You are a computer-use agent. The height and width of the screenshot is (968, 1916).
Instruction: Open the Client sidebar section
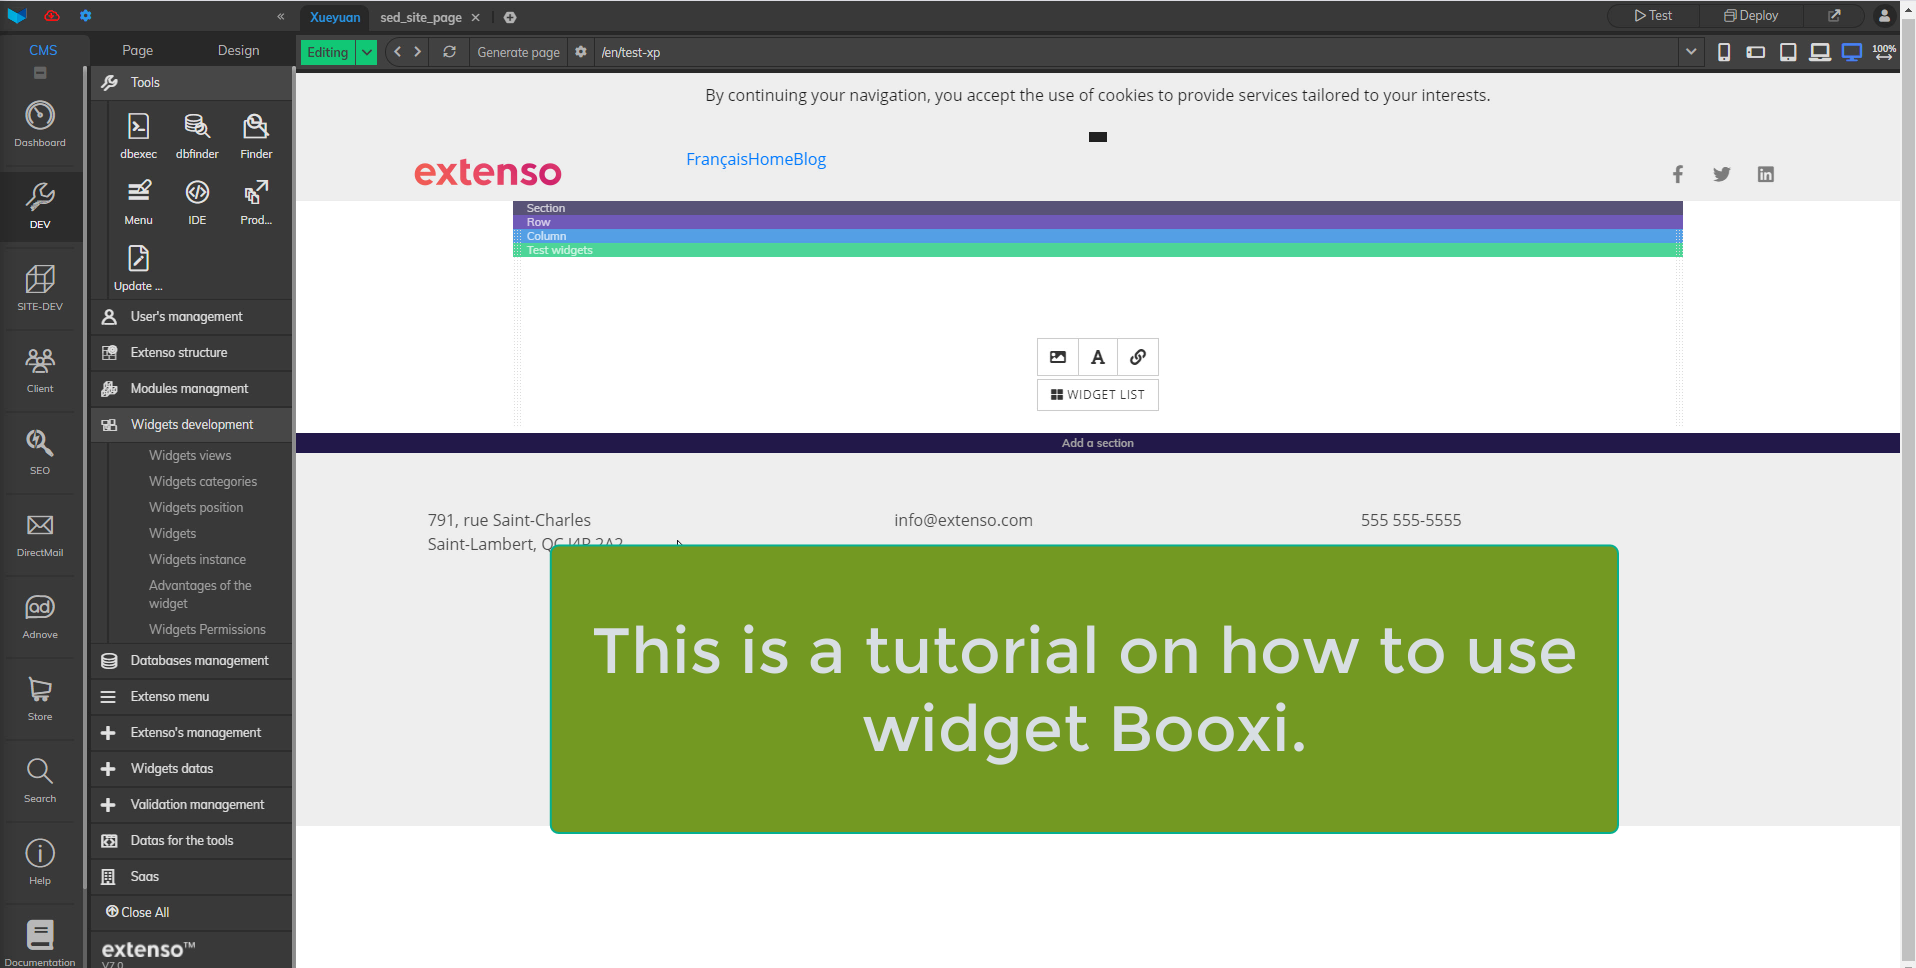click(40, 370)
